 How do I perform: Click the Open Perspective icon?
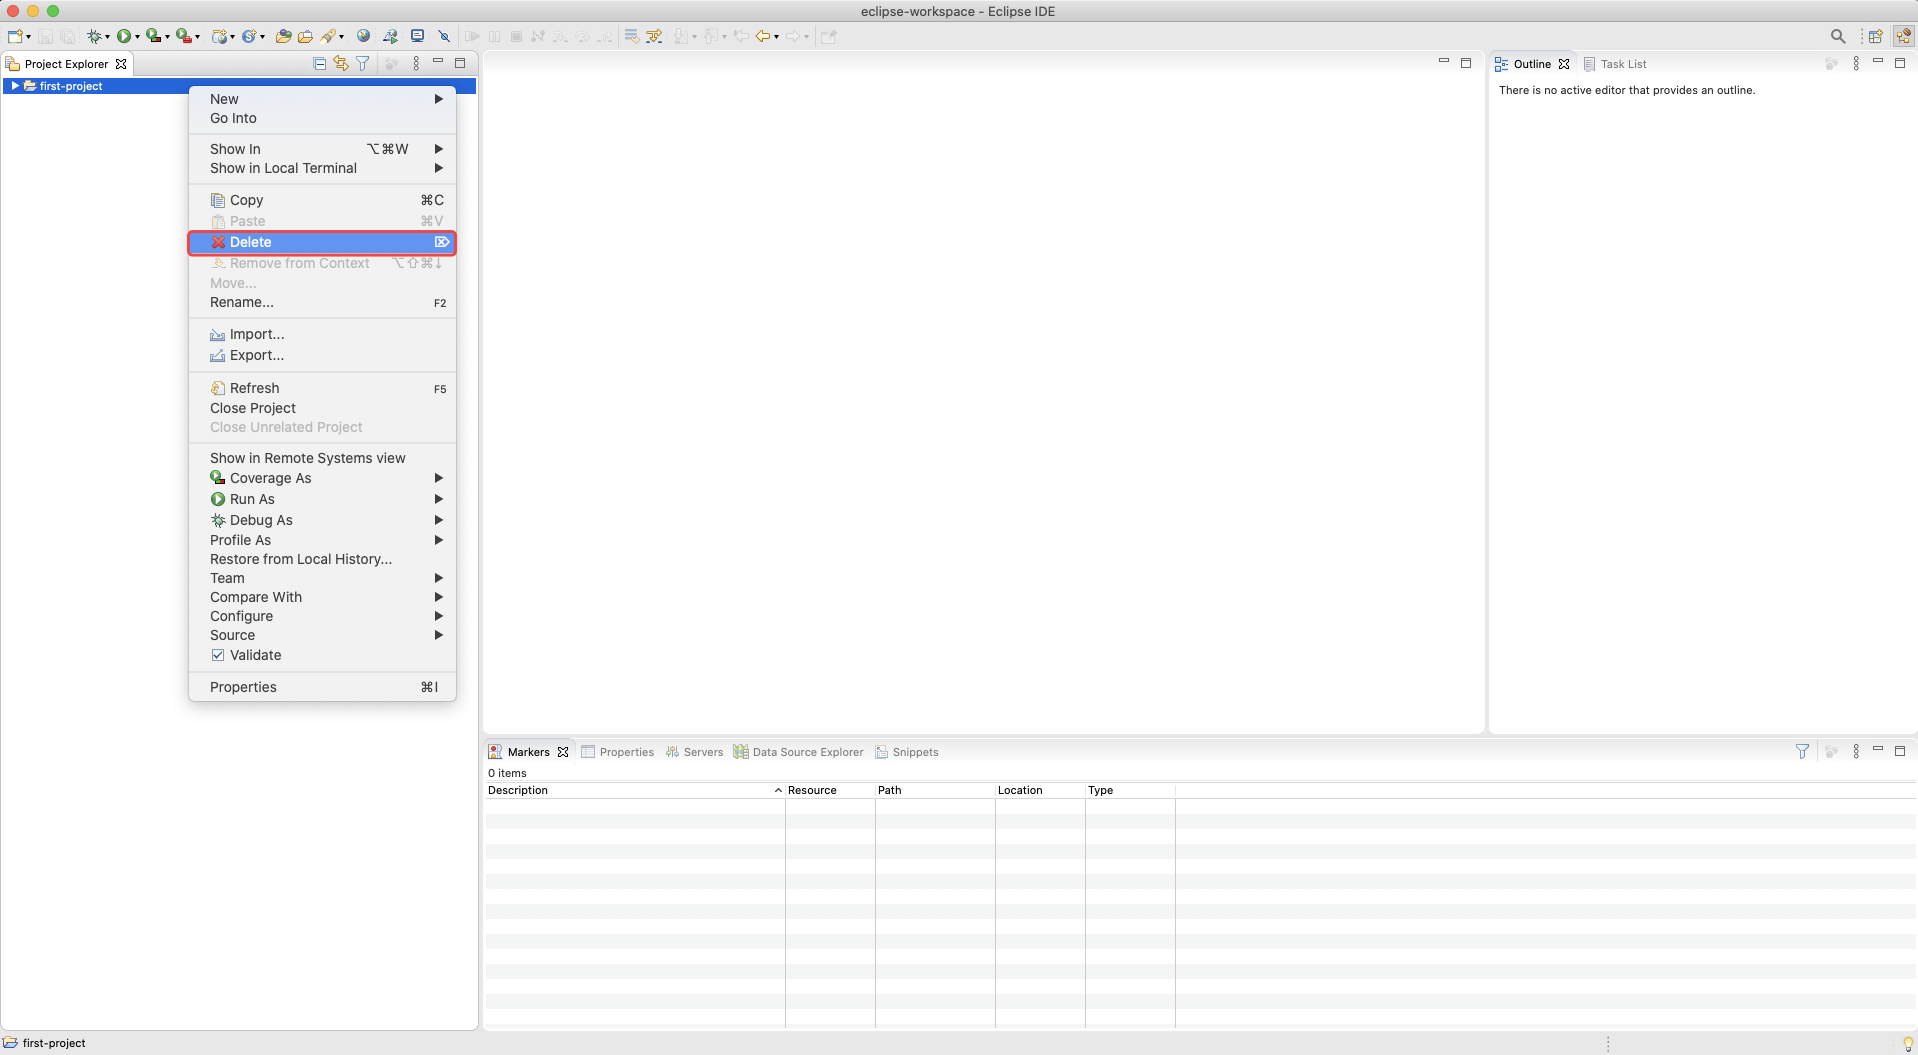(1875, 36)
